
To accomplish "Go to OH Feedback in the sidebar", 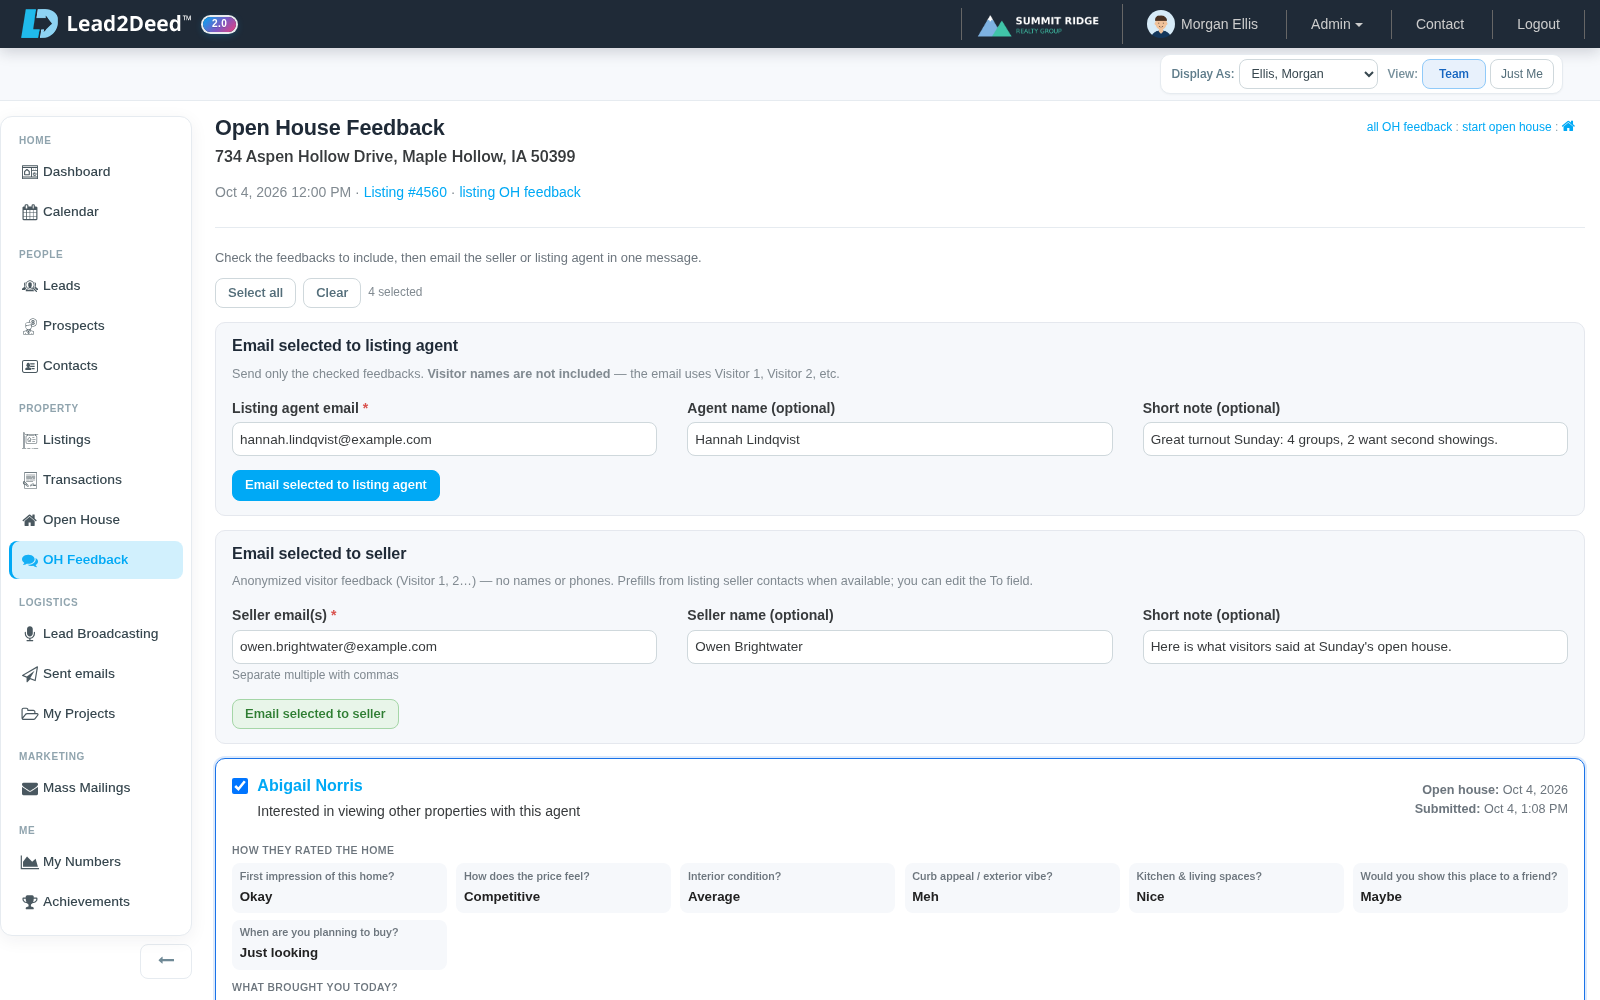I will click(96, 560).
